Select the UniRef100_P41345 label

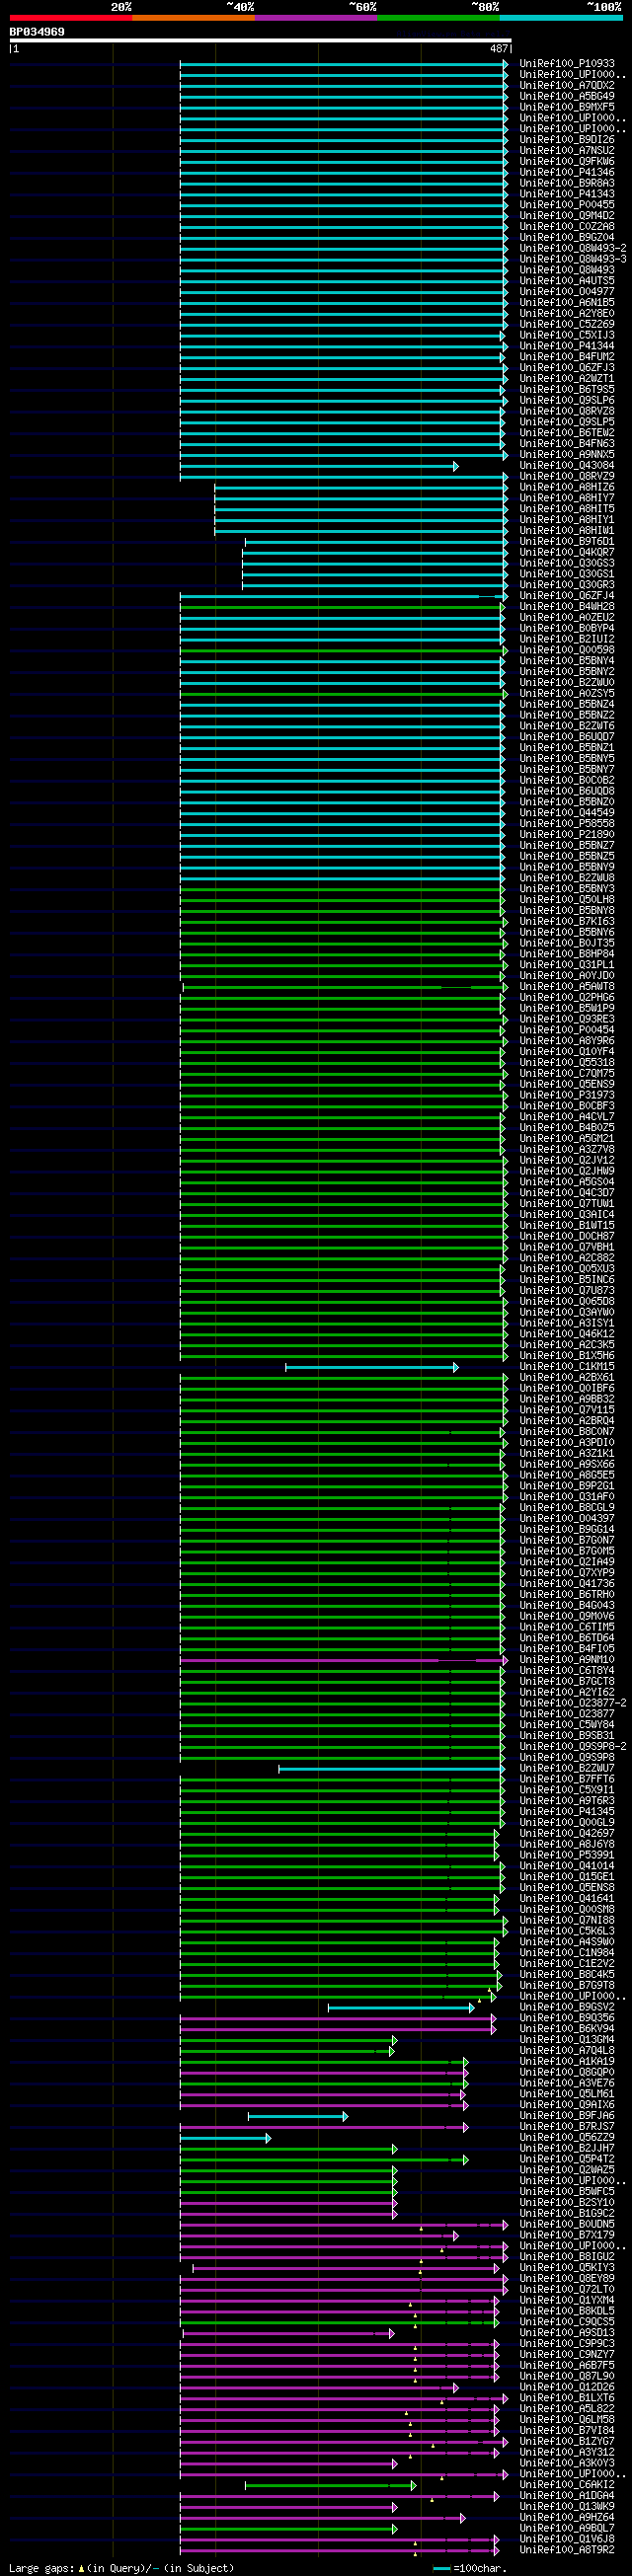[x=566, y=1811]
